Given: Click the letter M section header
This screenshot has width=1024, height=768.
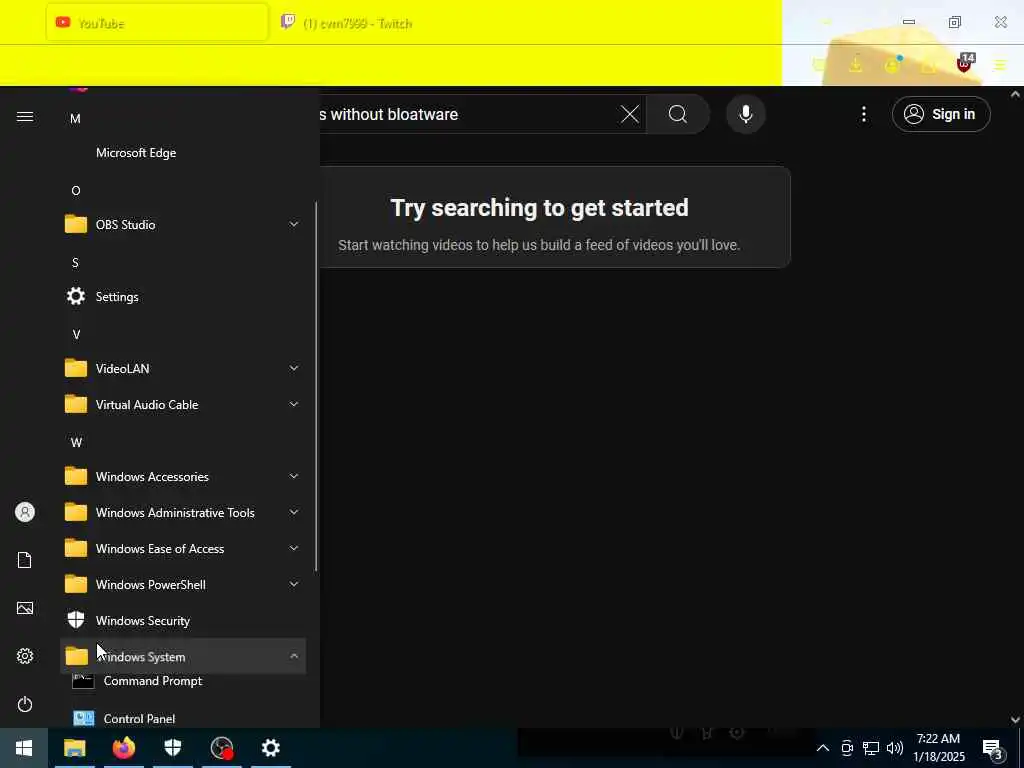Looking at the screenshot, I should pos(75,119).
